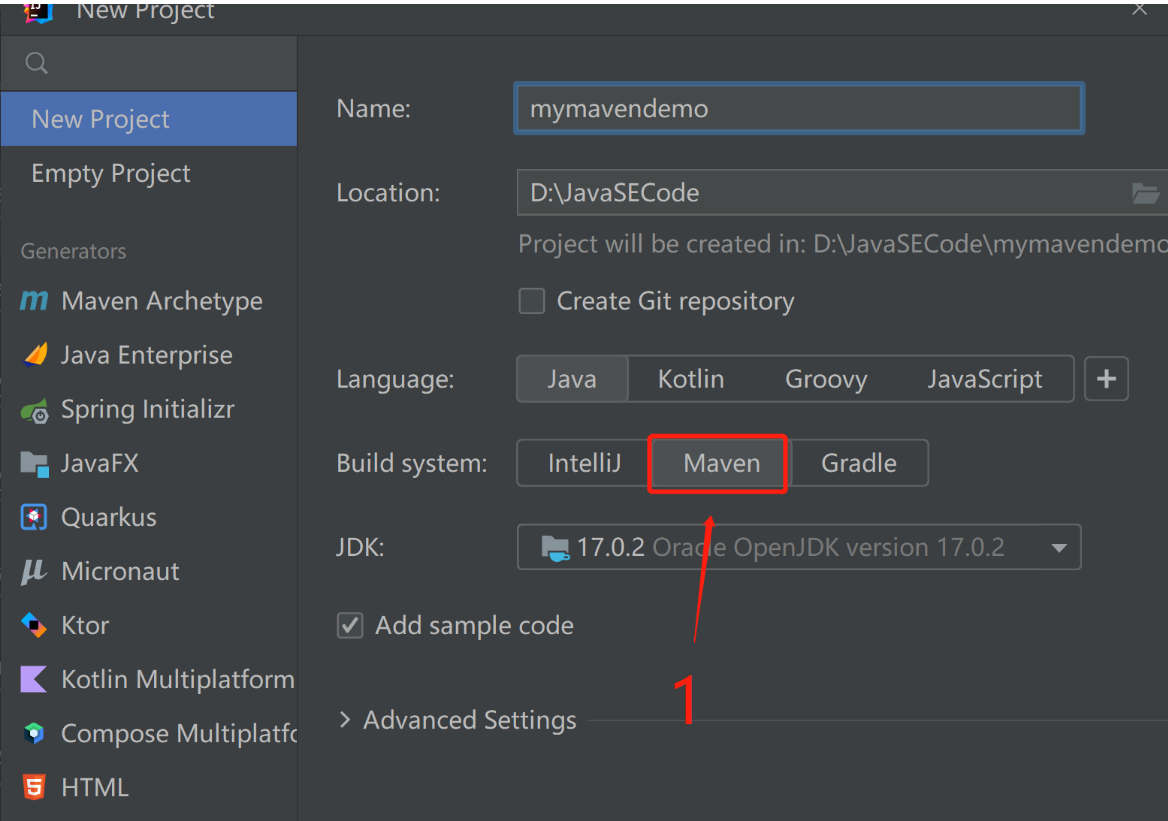
Task: Click the Spring Initializr leaf icon
Action: click(x=35, y=410)
